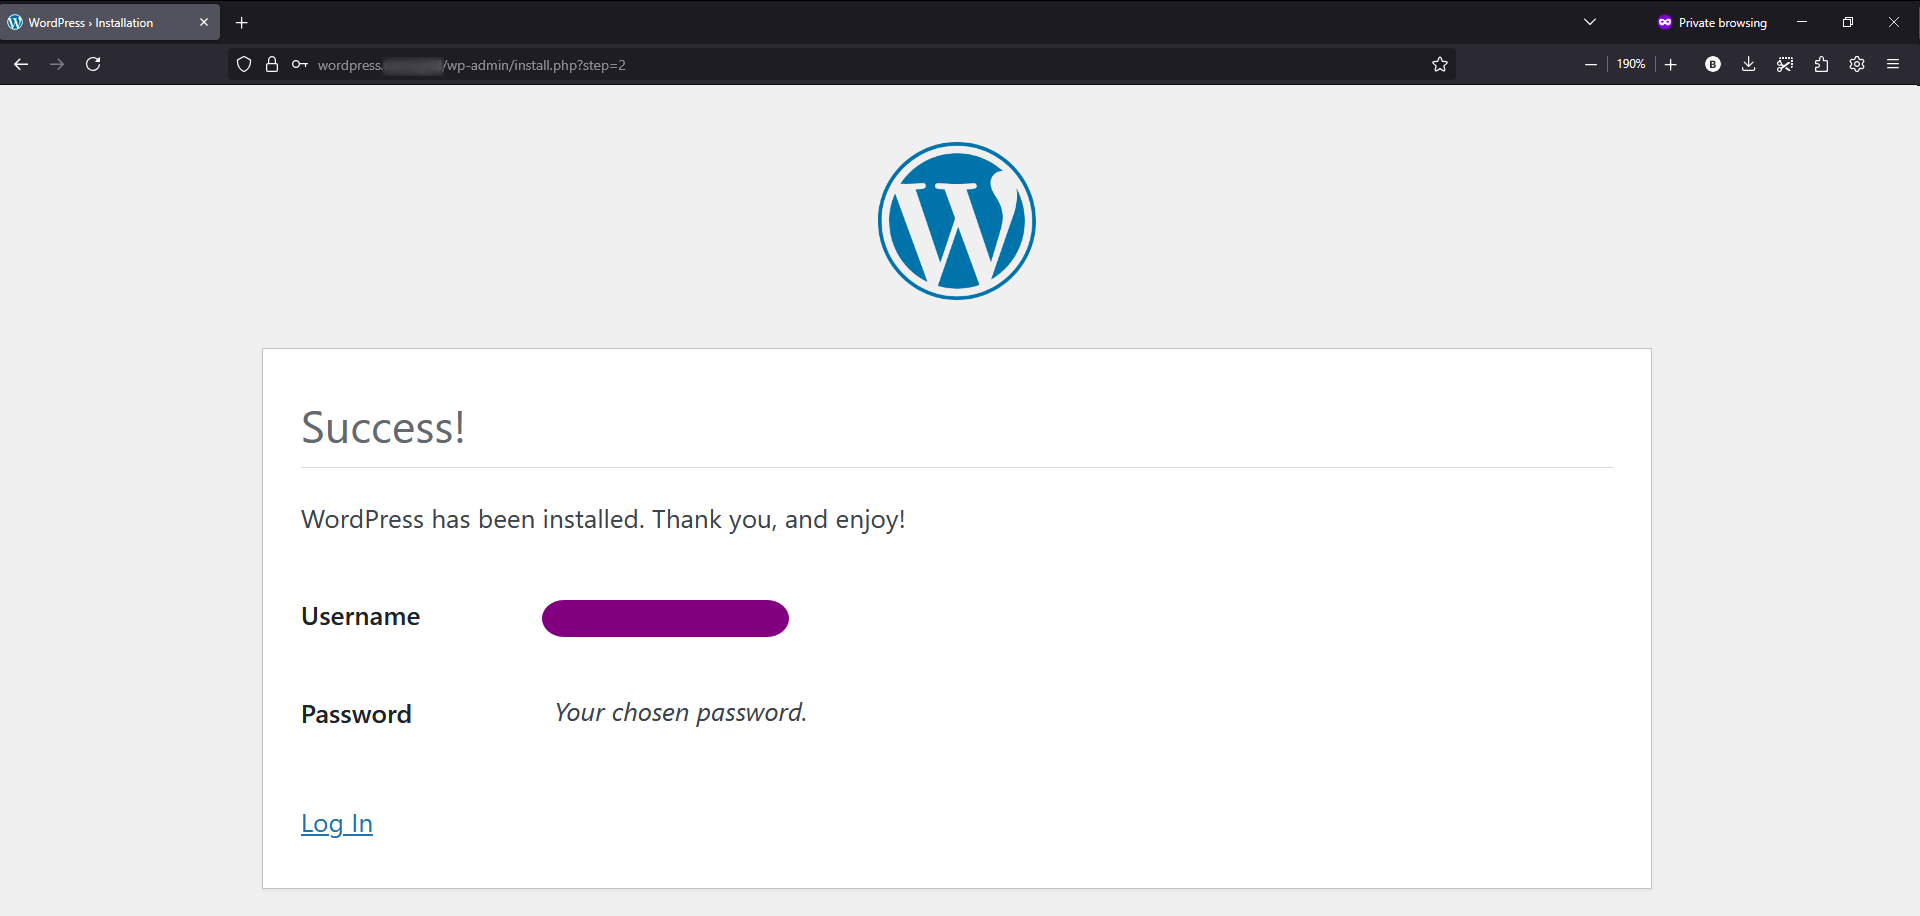
Task: Open the hamburger application menu
Action: (x=1893, y=64)
